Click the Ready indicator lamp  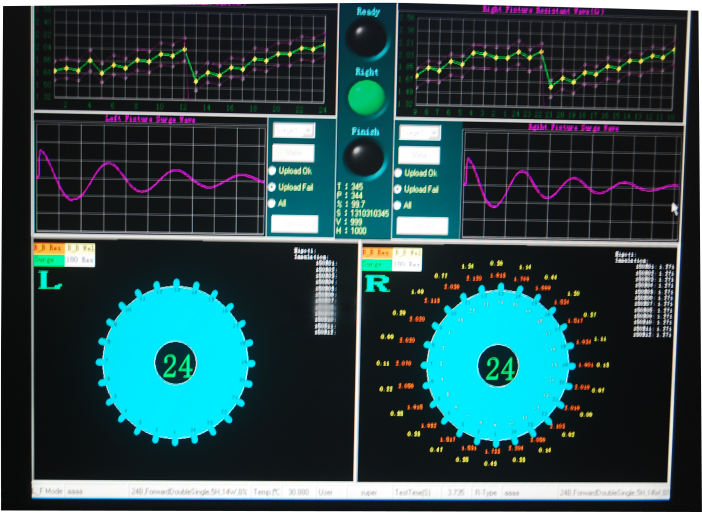[x=366, y=38]
